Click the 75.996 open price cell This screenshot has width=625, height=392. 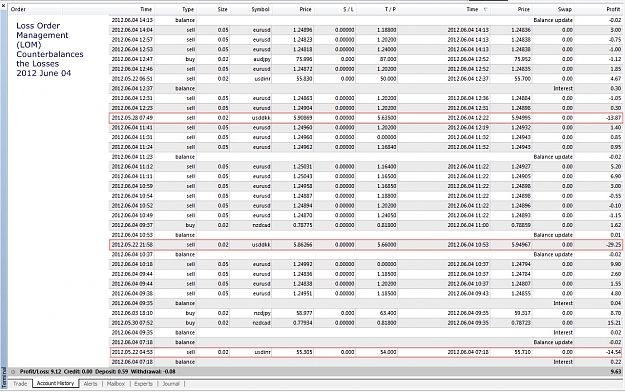[304, 59]
